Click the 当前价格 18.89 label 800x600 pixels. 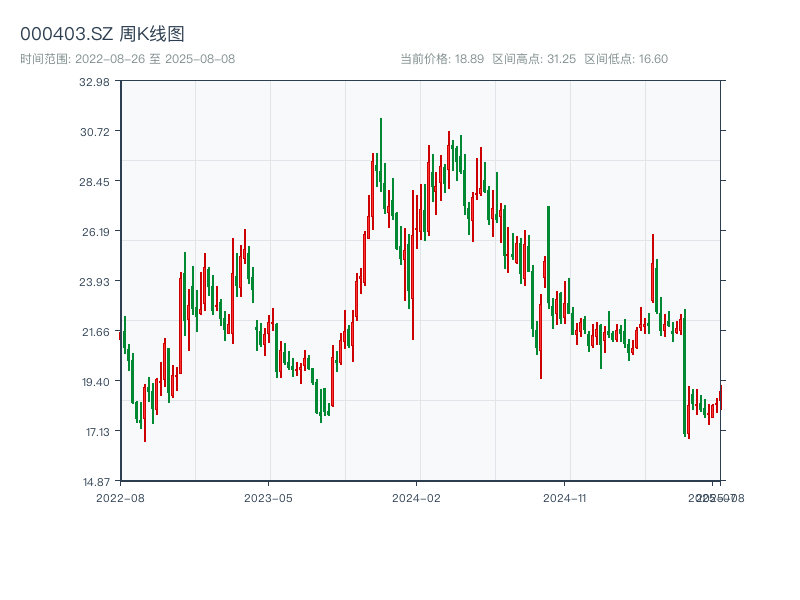(x=442, y=59)
